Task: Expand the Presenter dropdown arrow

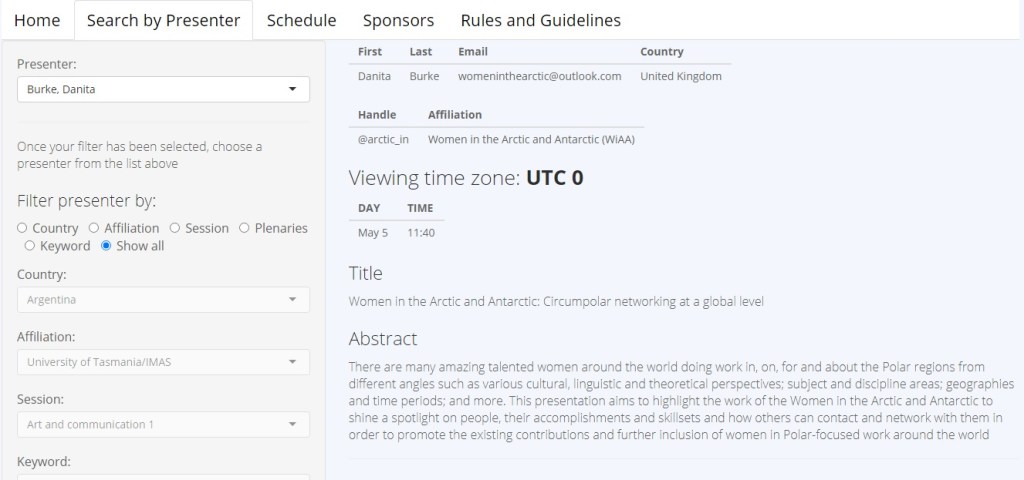Action: click(x=292, y=90)
